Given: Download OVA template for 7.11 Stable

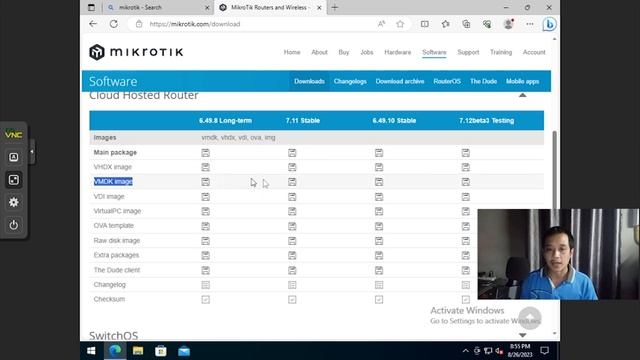Looking at the screenshot, I should (x=292, y=226).
